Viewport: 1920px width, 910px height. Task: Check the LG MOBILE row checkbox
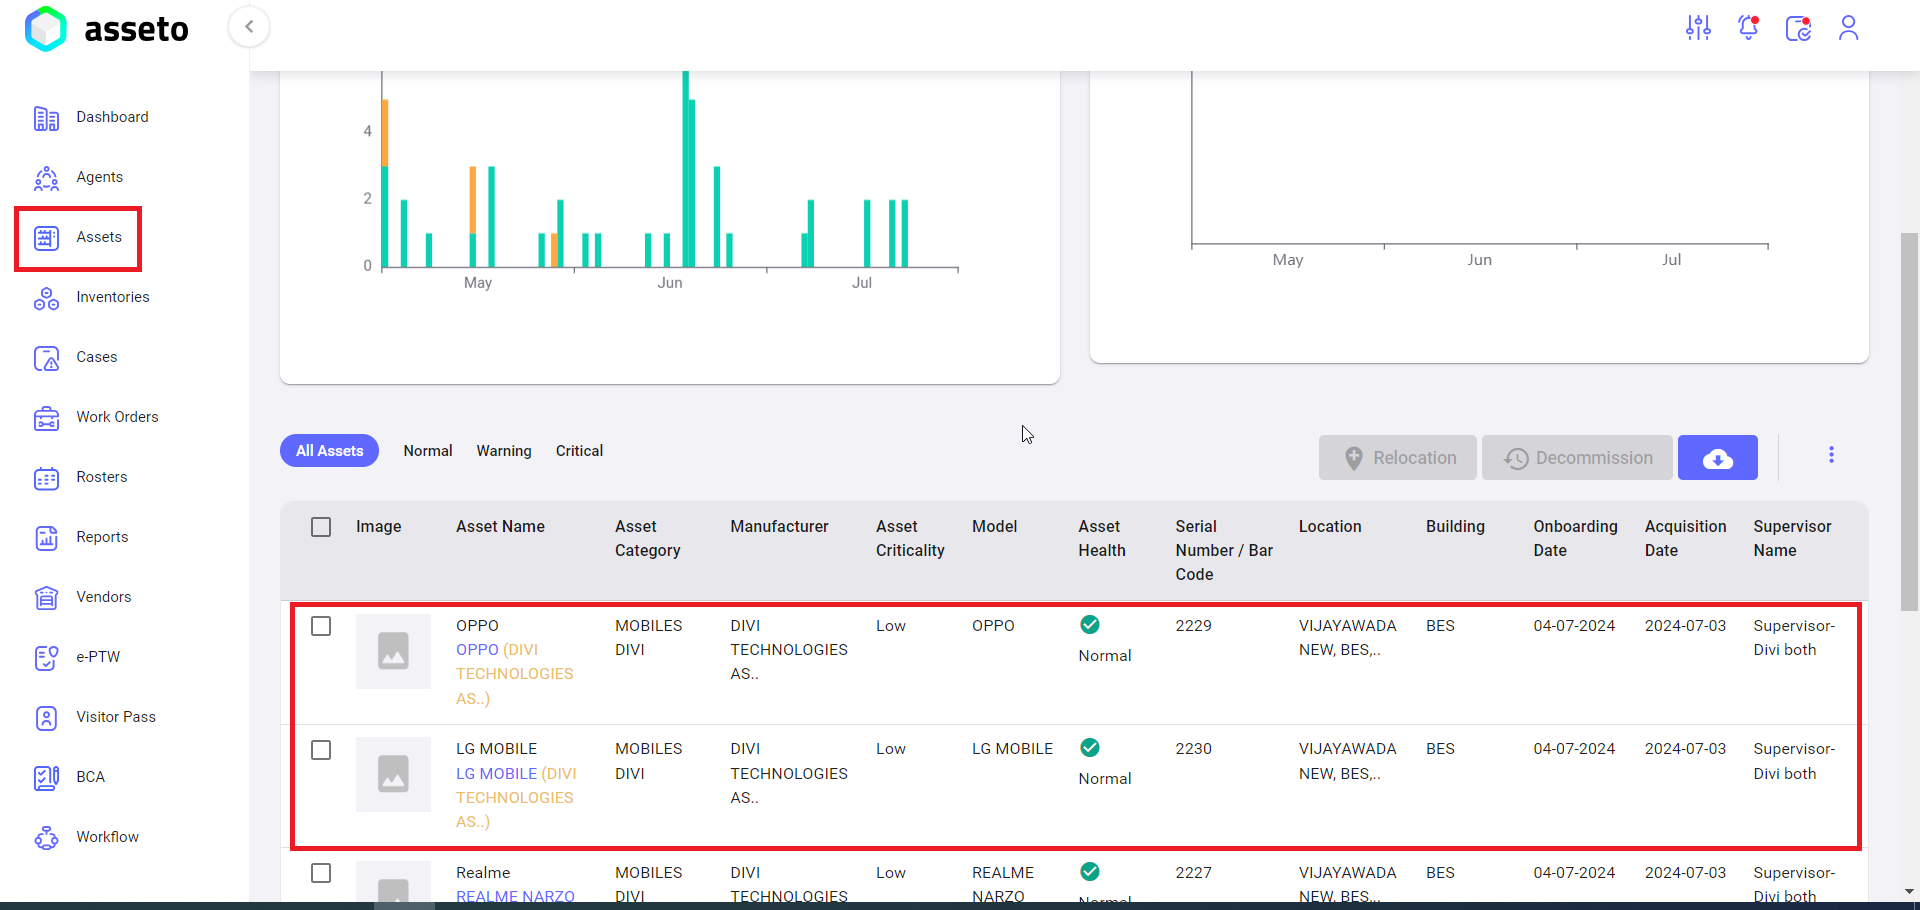(x=321, y=750)
